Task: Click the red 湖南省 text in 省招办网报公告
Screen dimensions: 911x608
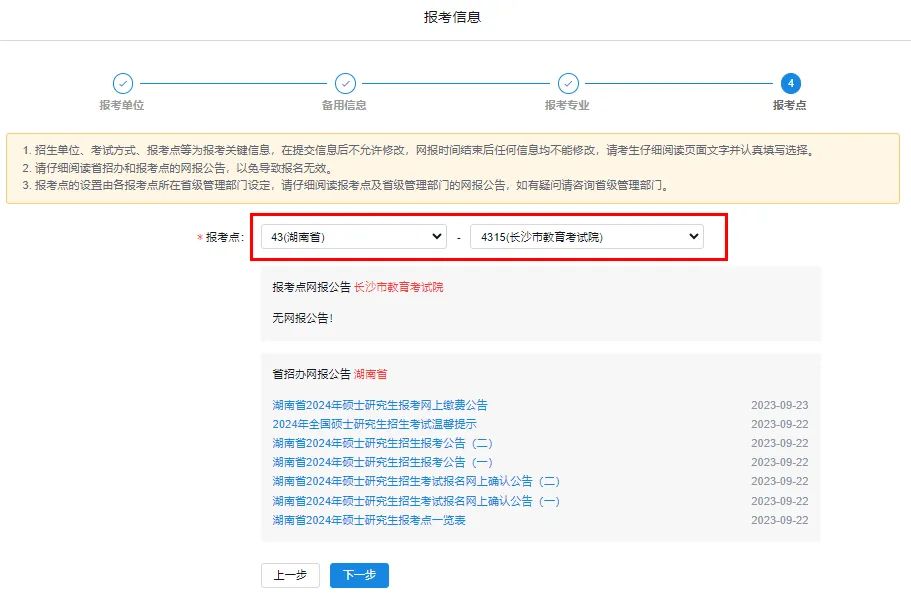Action: coord(370,374)
